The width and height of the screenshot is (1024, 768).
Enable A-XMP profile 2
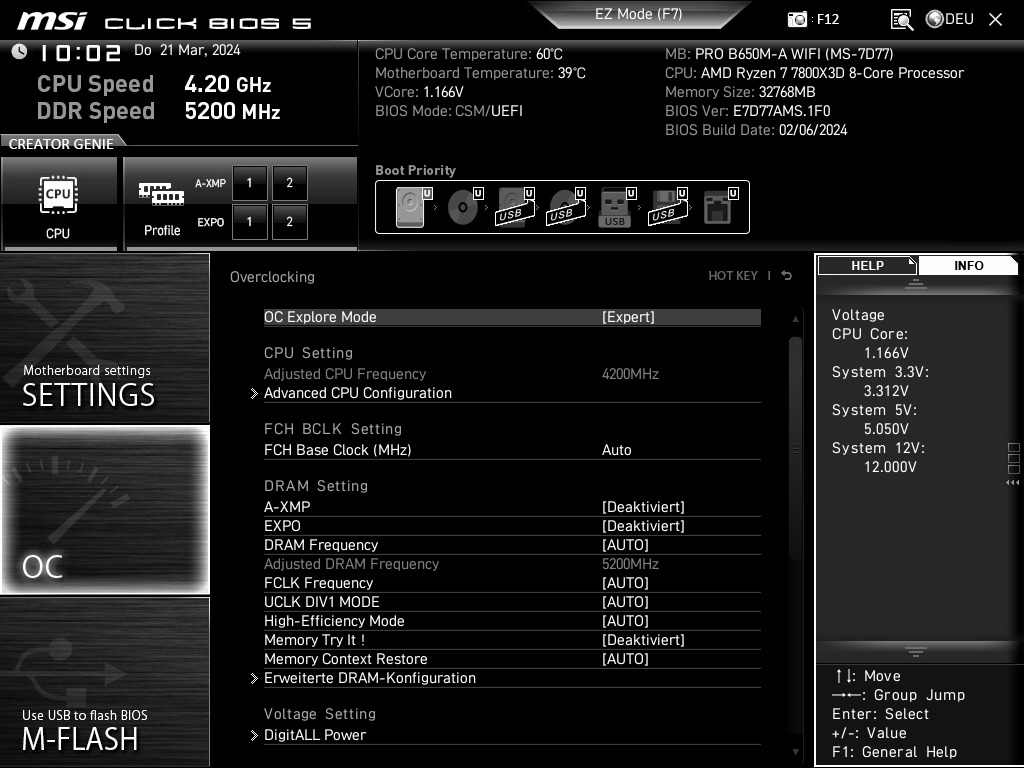[290, 183]
